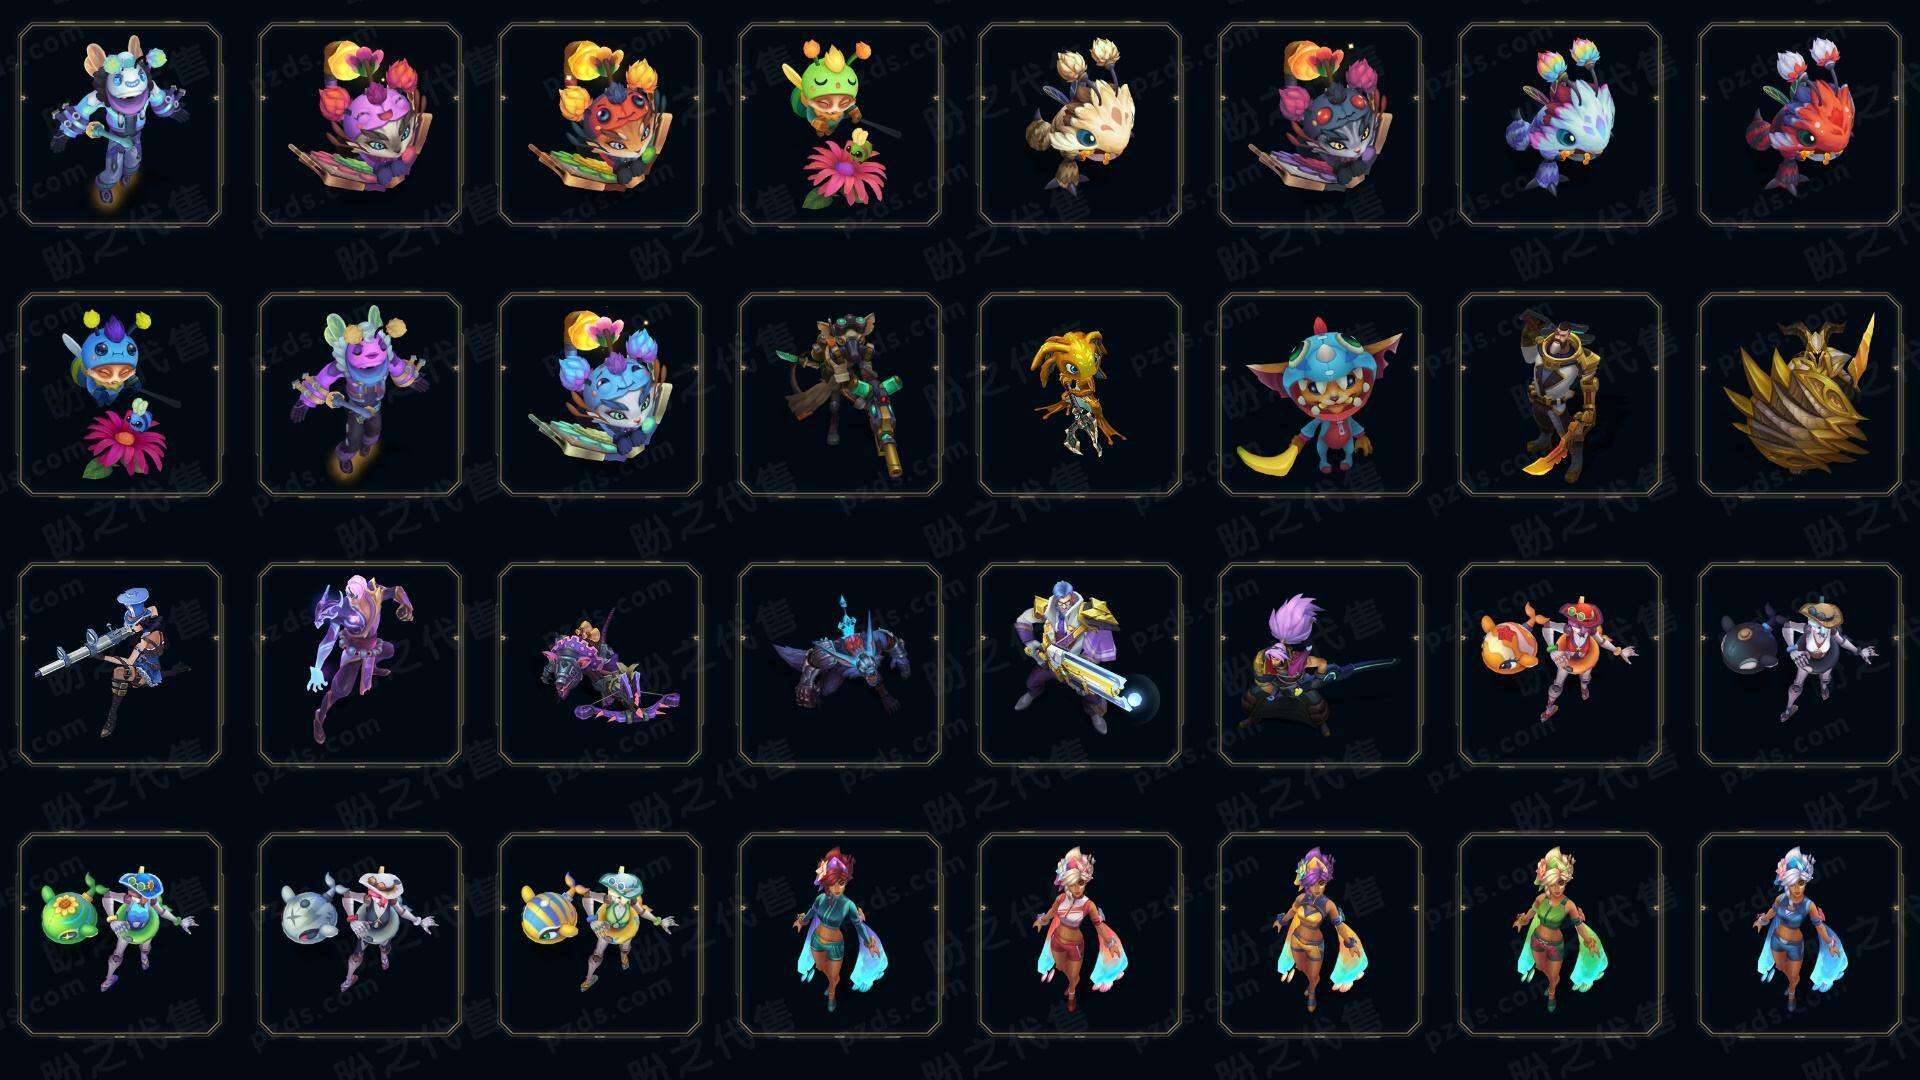Select the purple mouse-eared astronaut skin
This screenshot has height=1080, width=1920.
[360, 395]
